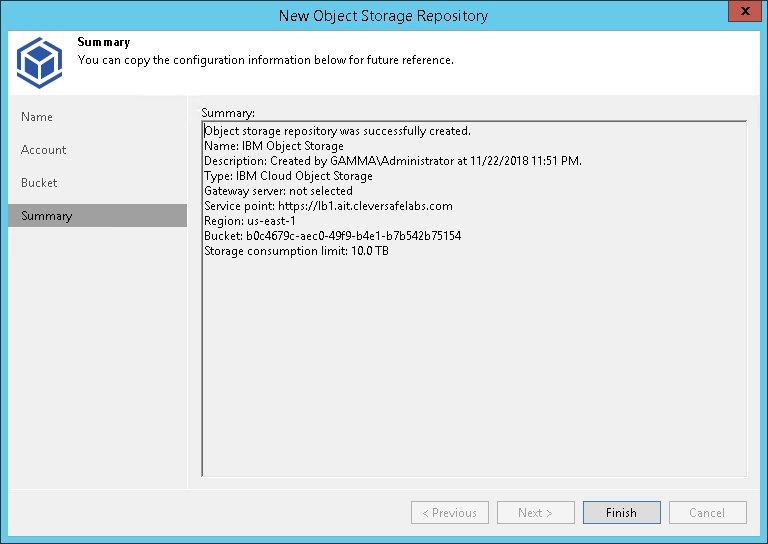Viewport: 768px width, 544px height.
Task: Cancel the repository wizard
Action: (x=707, y=513)
